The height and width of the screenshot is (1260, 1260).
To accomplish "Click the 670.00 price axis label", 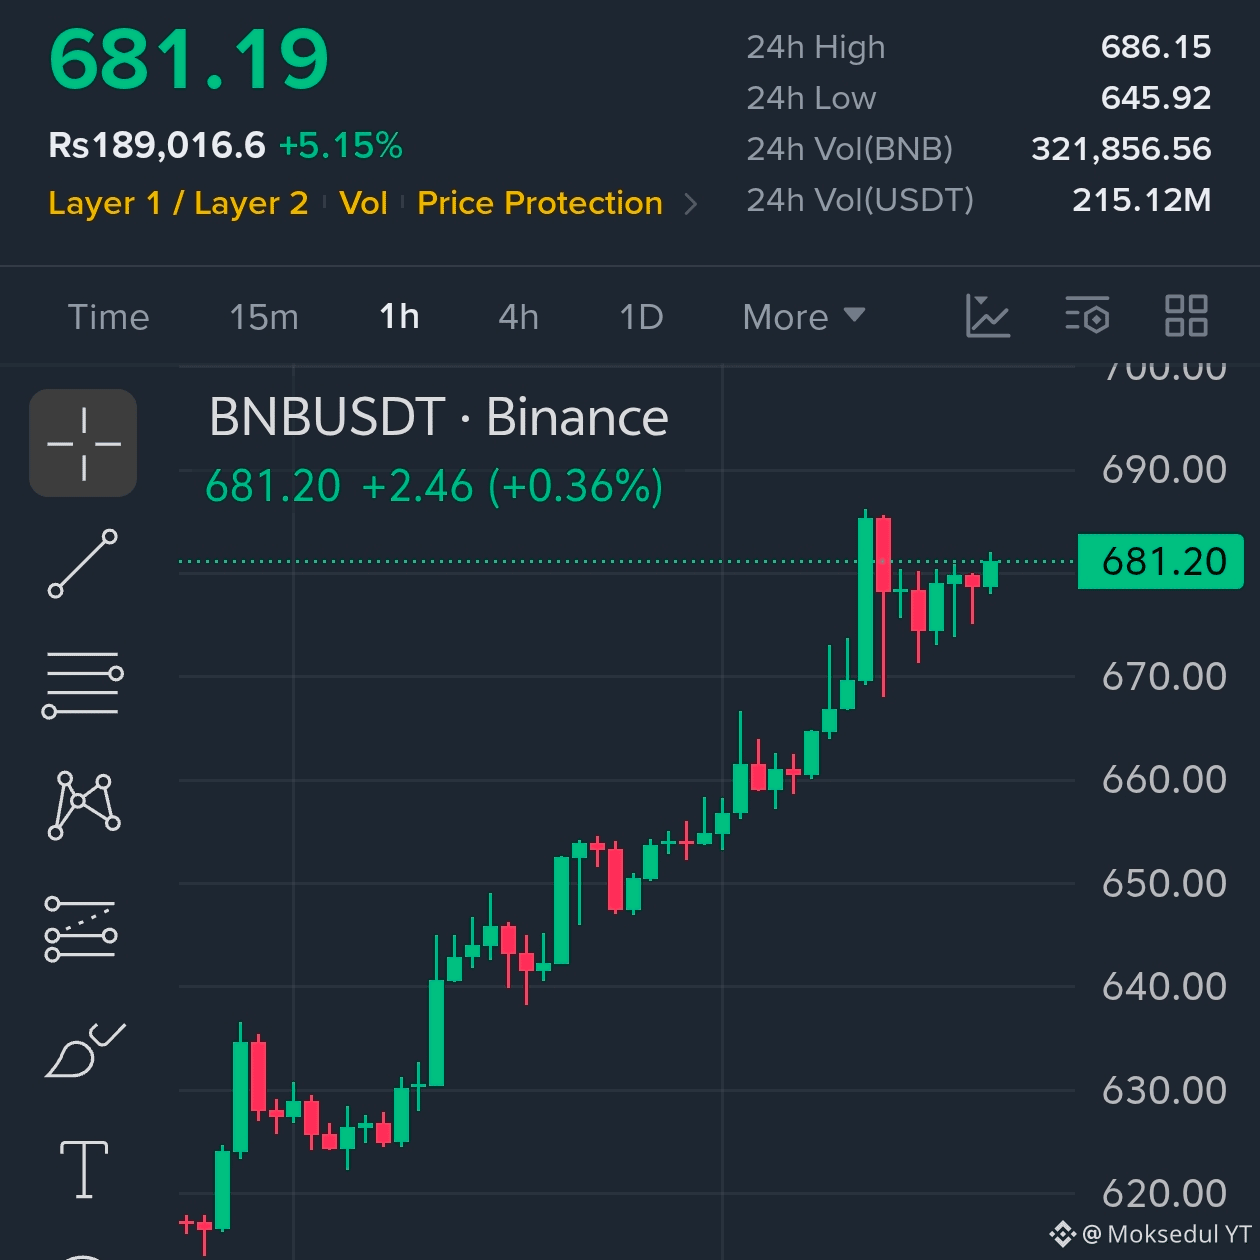I will click(1164, 677).
